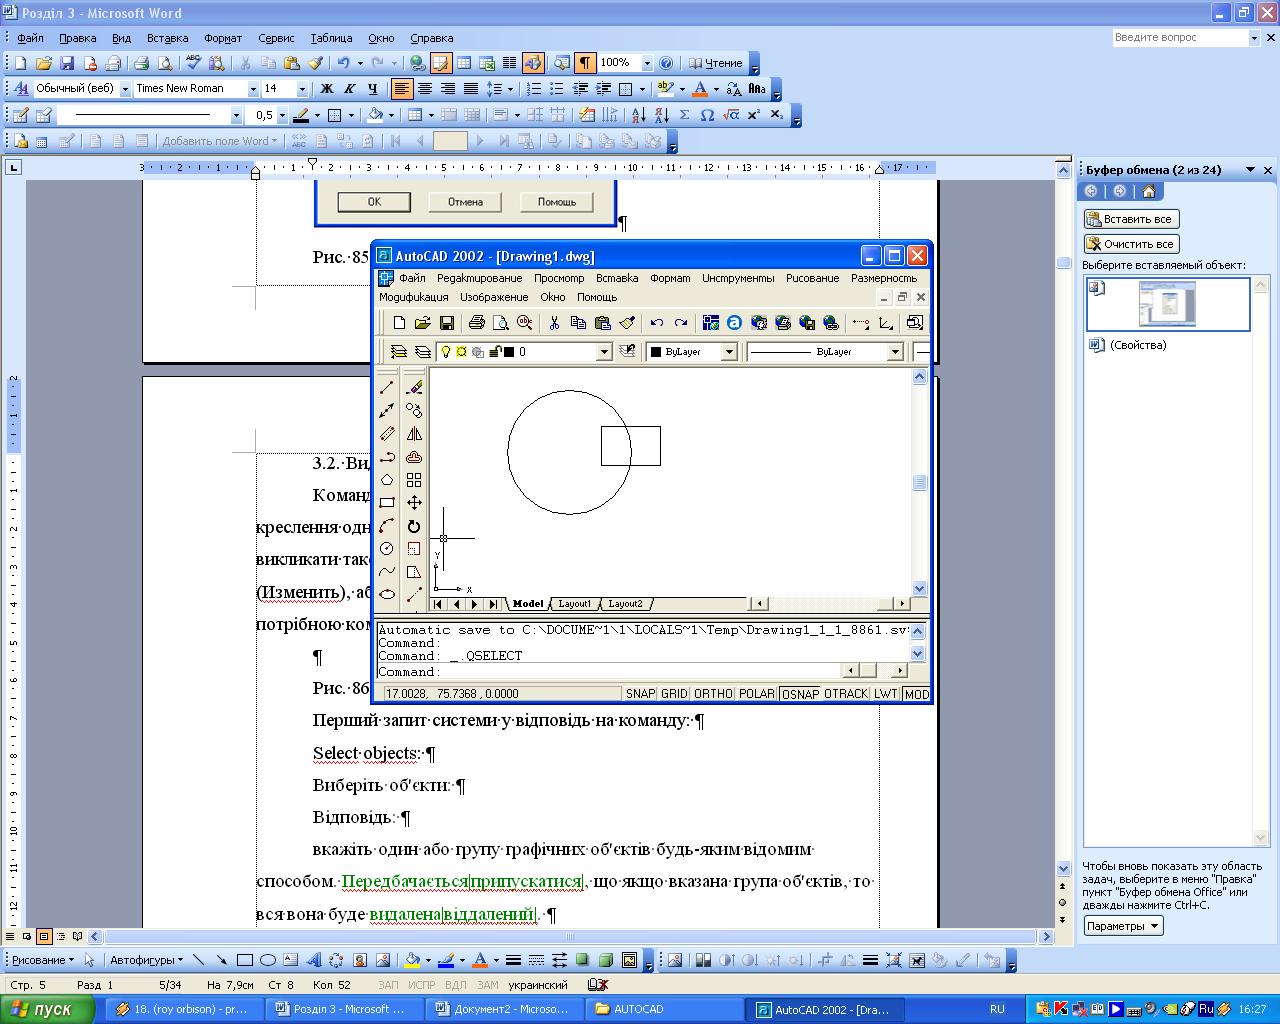Toggle GRID display in AutoCAD
Screen dimensions: 1280x1024
coord(675,694)
